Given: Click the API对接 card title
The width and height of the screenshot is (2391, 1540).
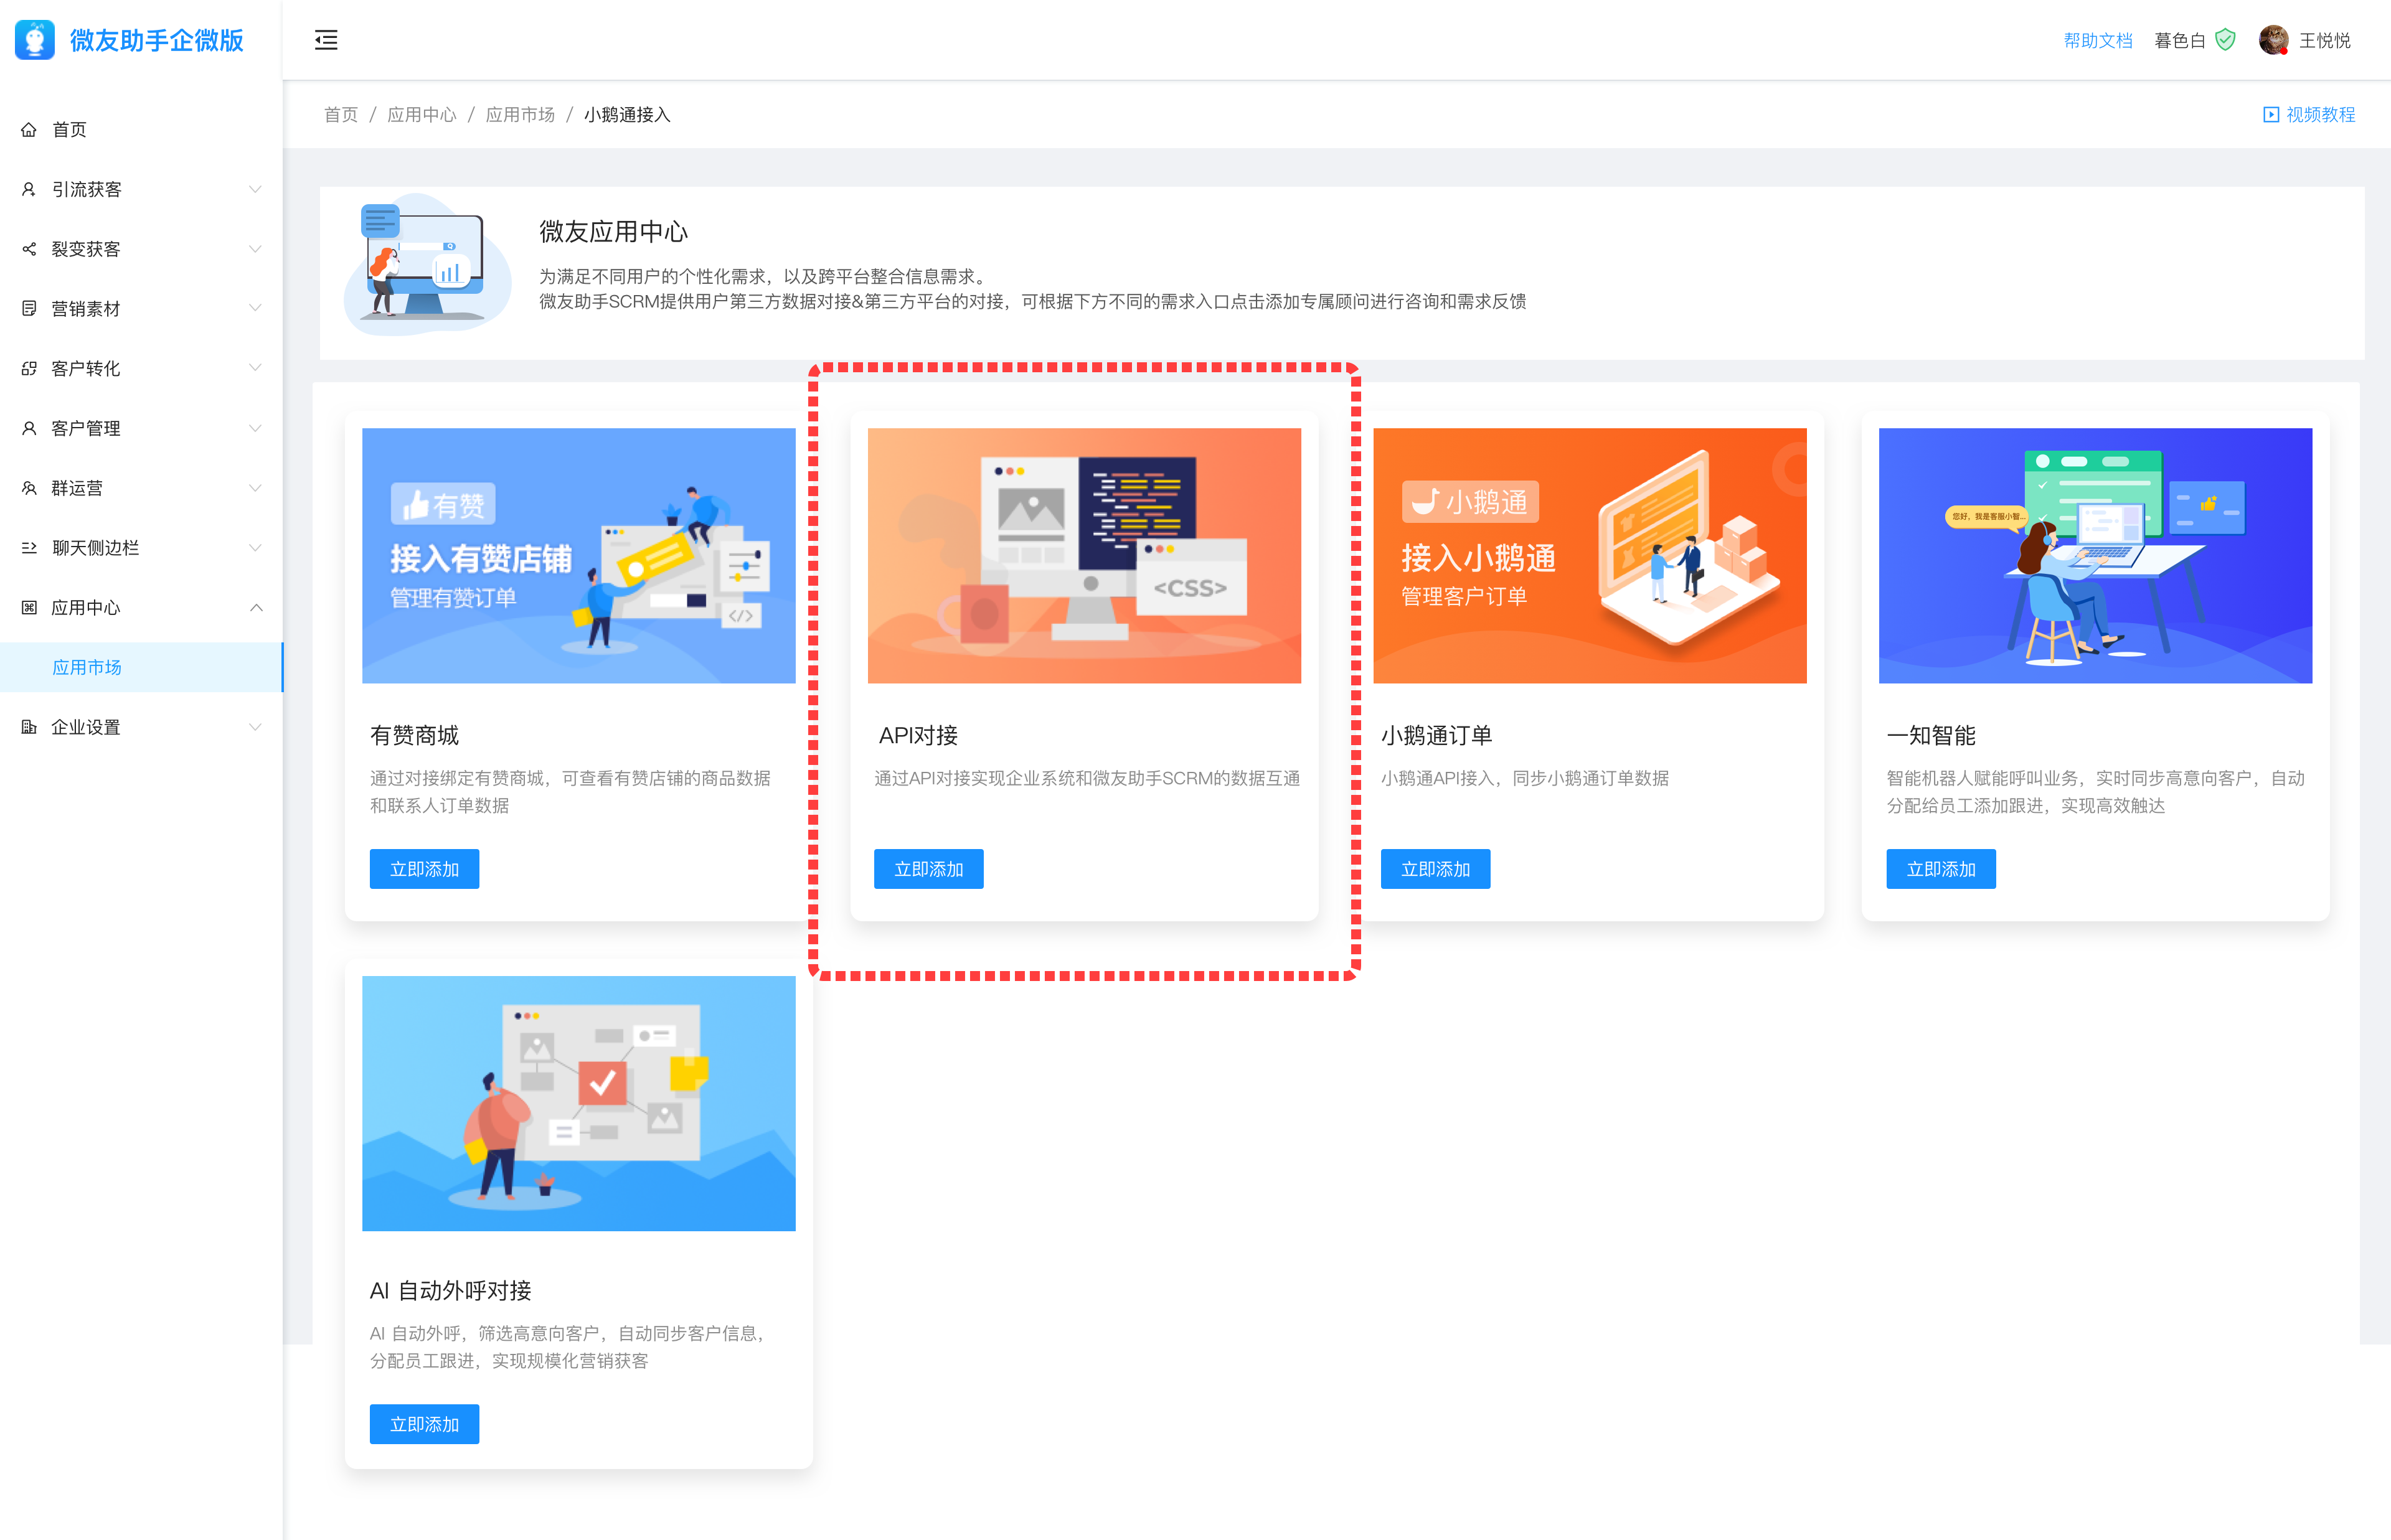Looking at the screenshot, I should (x=918, y=735).
